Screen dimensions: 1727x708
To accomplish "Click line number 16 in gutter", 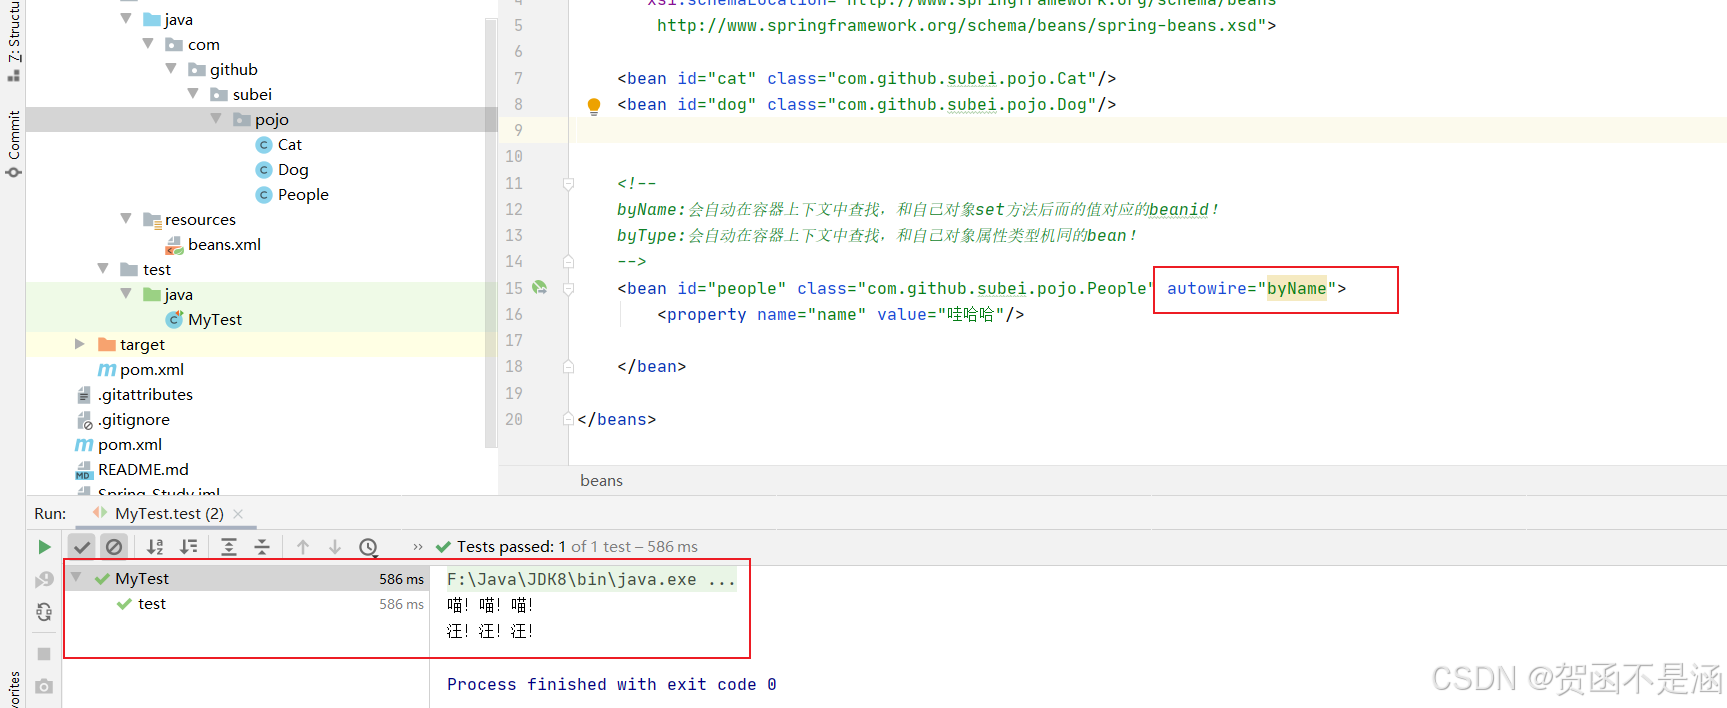I will pyautogui.click(x=514, y=314).
